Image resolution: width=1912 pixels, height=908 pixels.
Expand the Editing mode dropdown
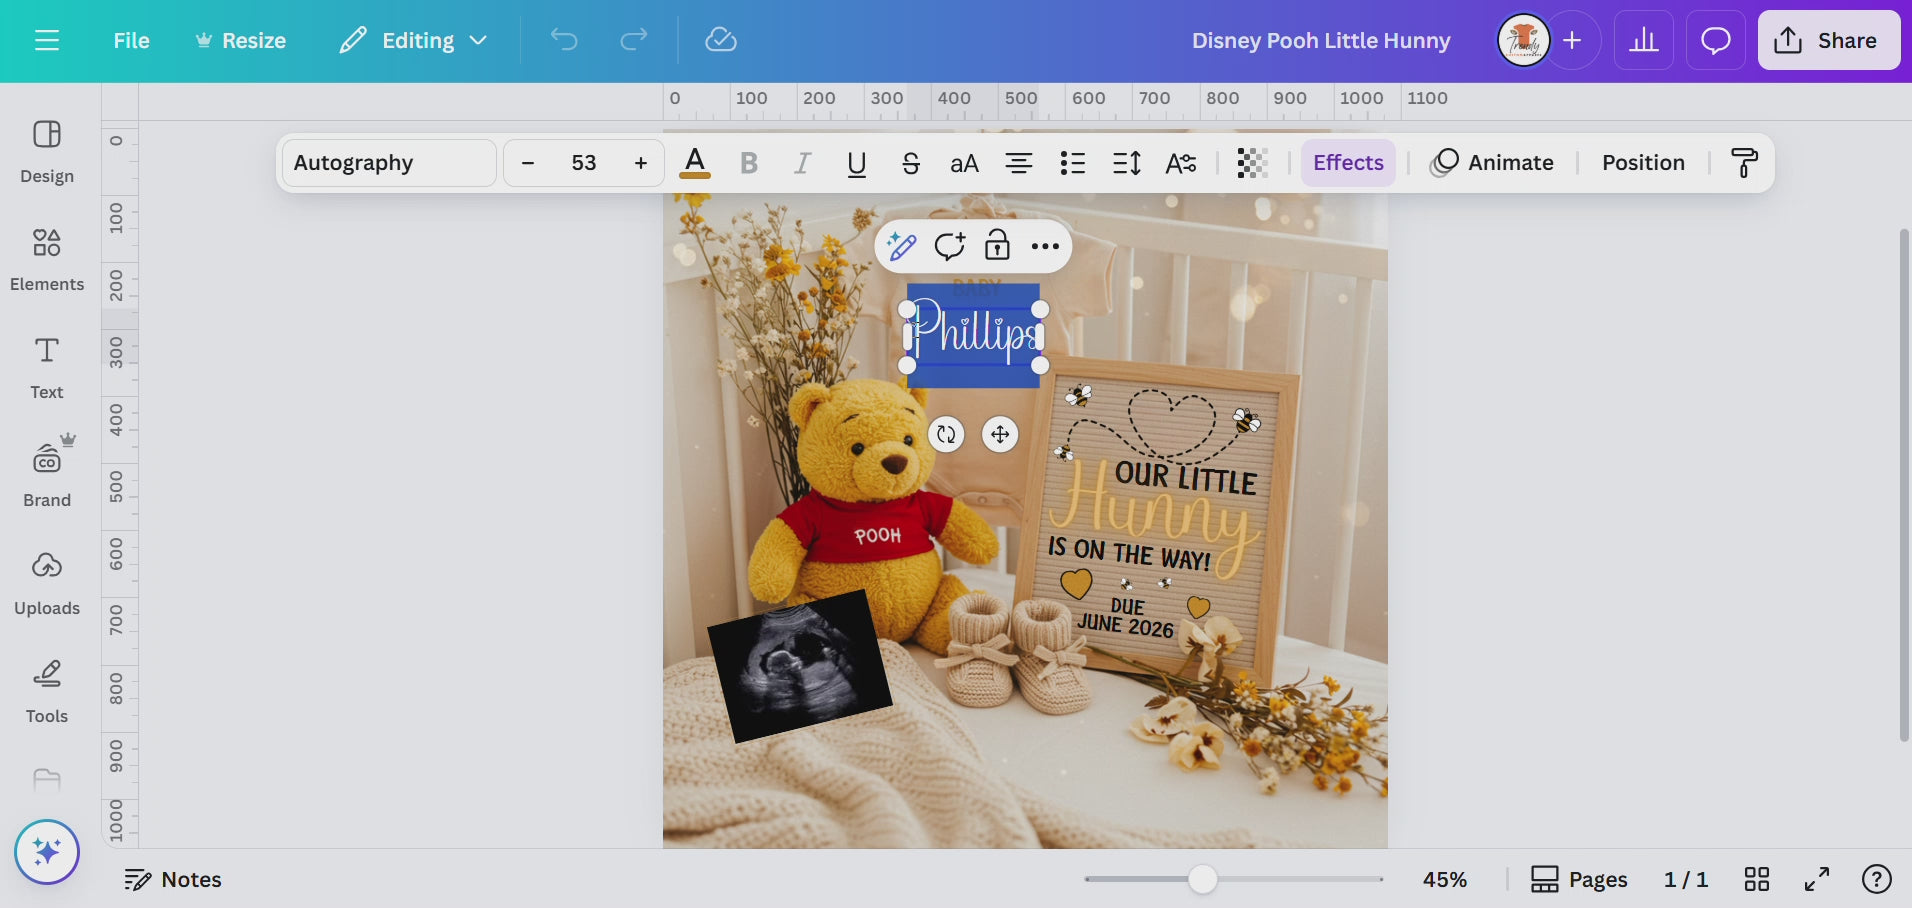pyautogui.click(x=413, y=41)
